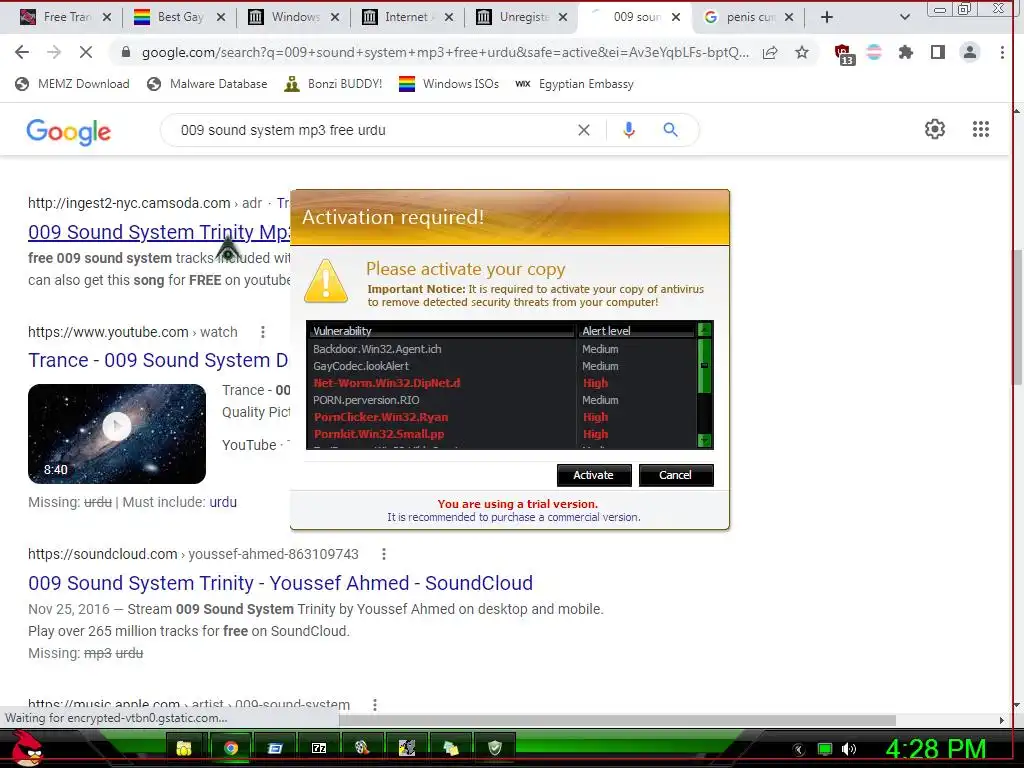The height and width of the screenshot is (768, 1024).
Task: Open the MEMZ Download bookmark
Action: 72,84
